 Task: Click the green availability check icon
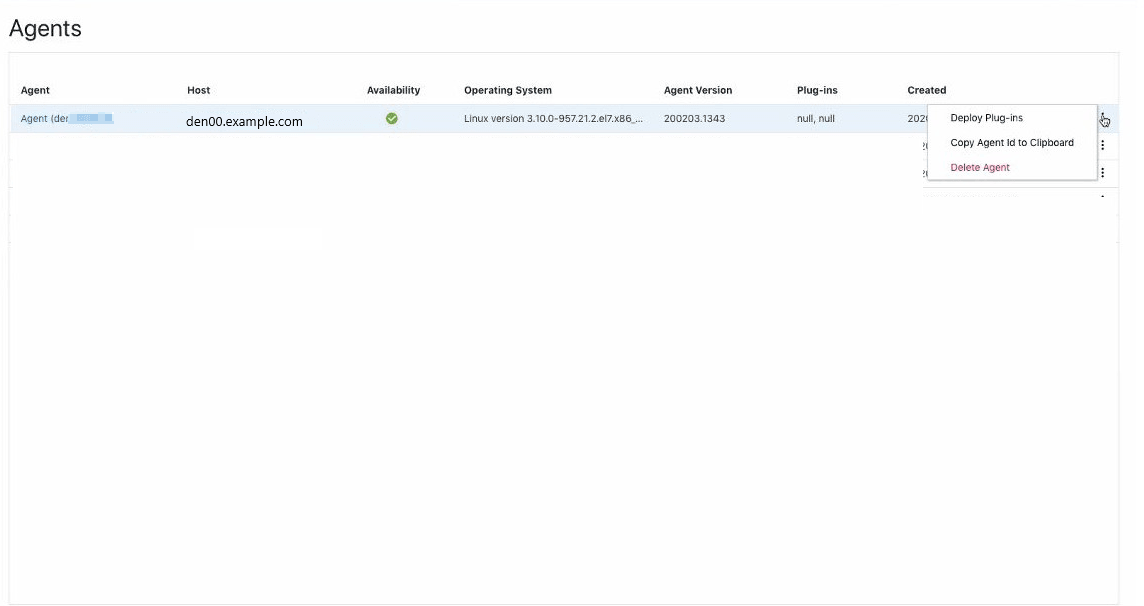pyautogui.click(x=390, y=117)
